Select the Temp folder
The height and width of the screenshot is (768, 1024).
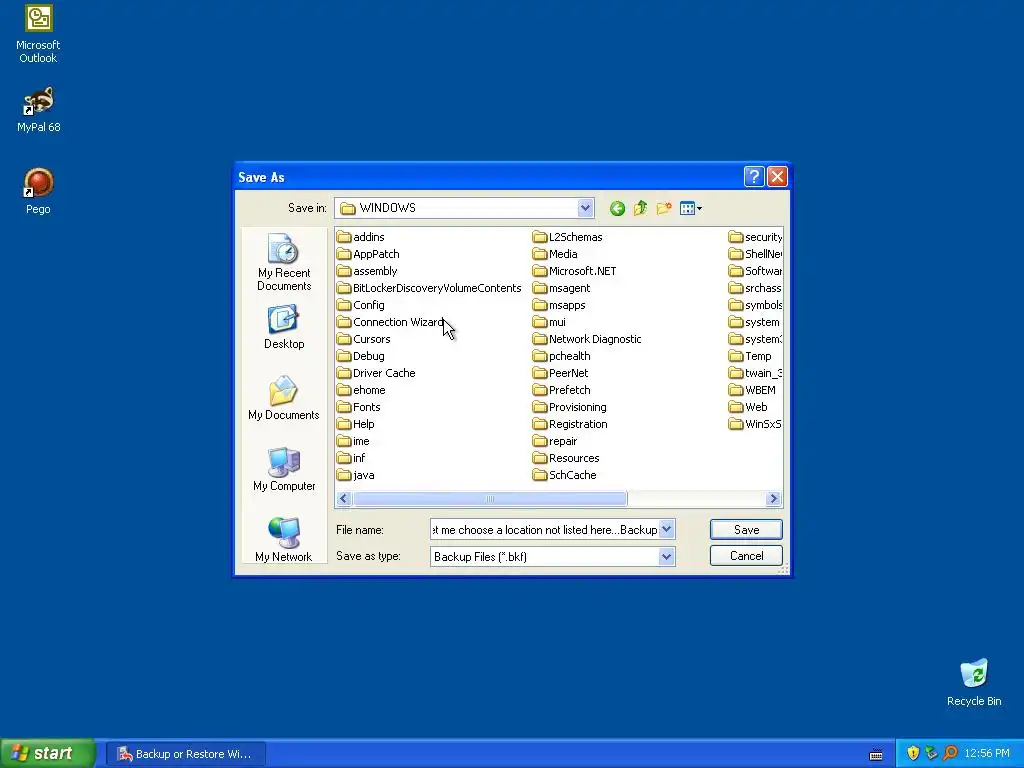(750, 356)
